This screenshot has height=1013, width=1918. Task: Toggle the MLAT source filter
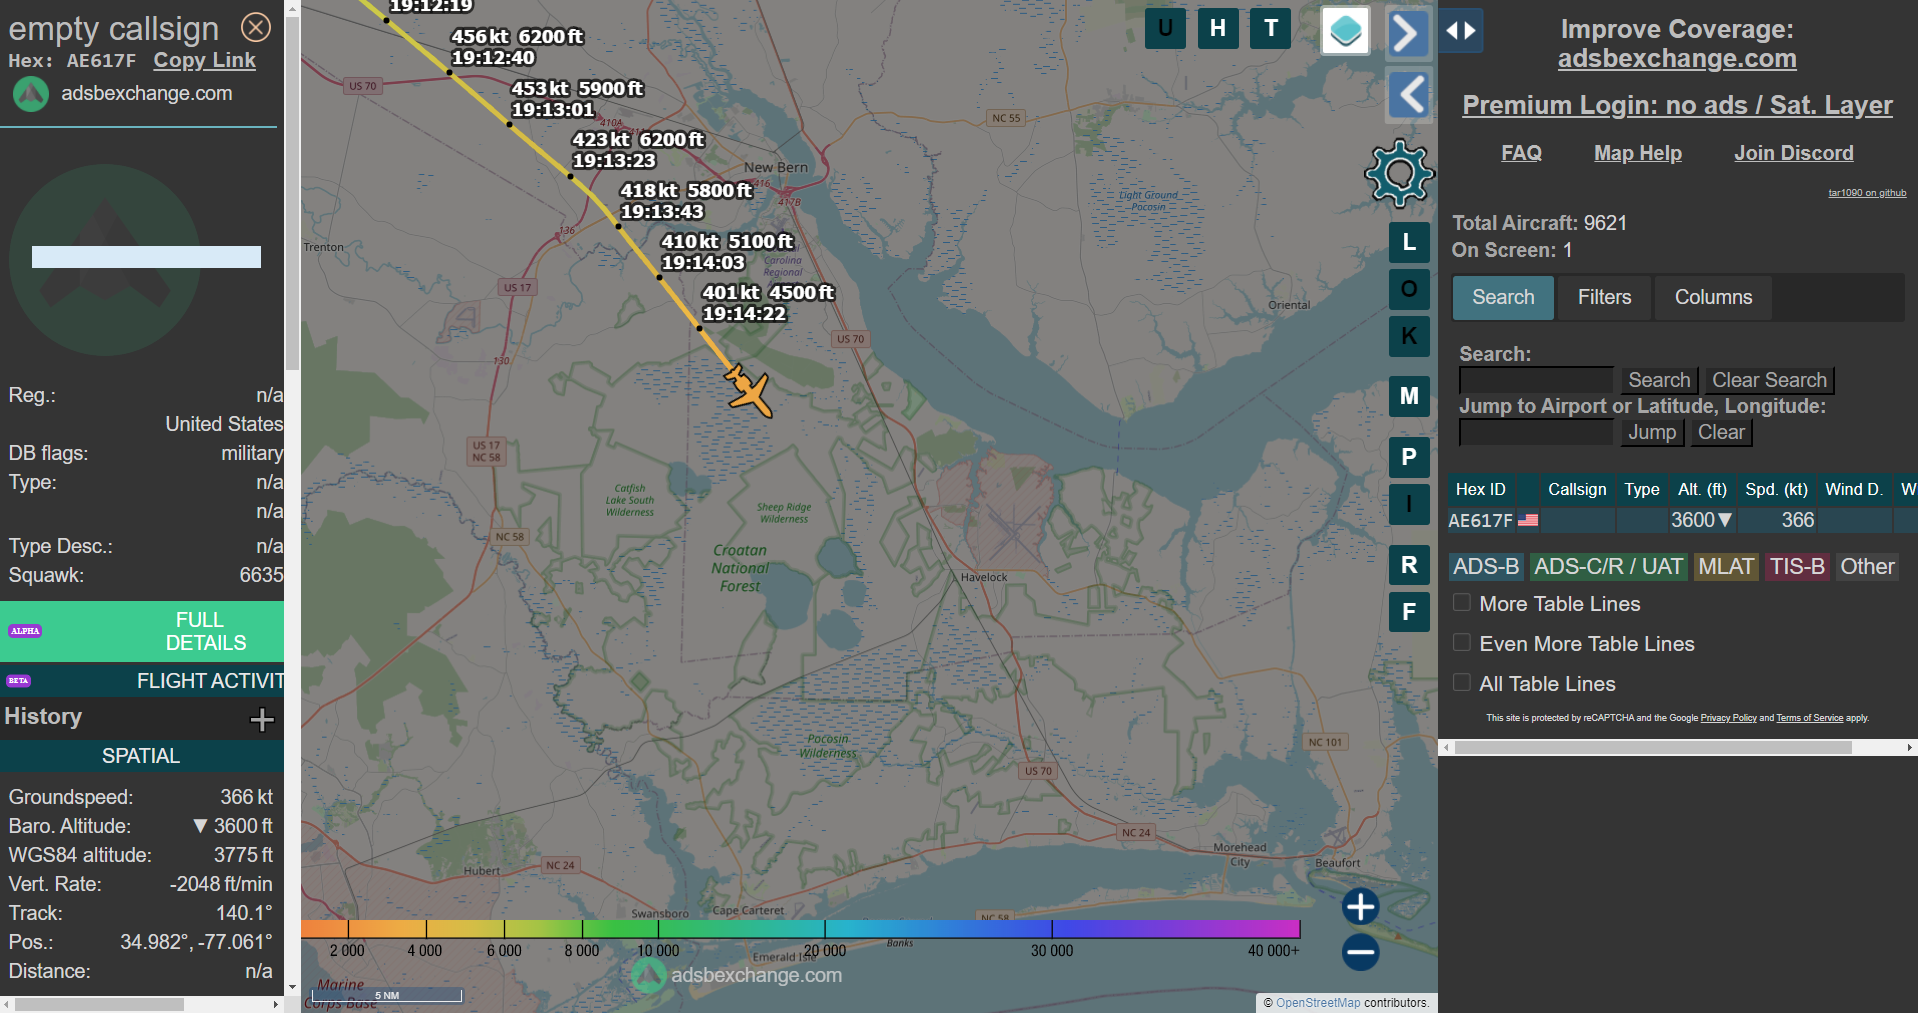pos(1726,567)
